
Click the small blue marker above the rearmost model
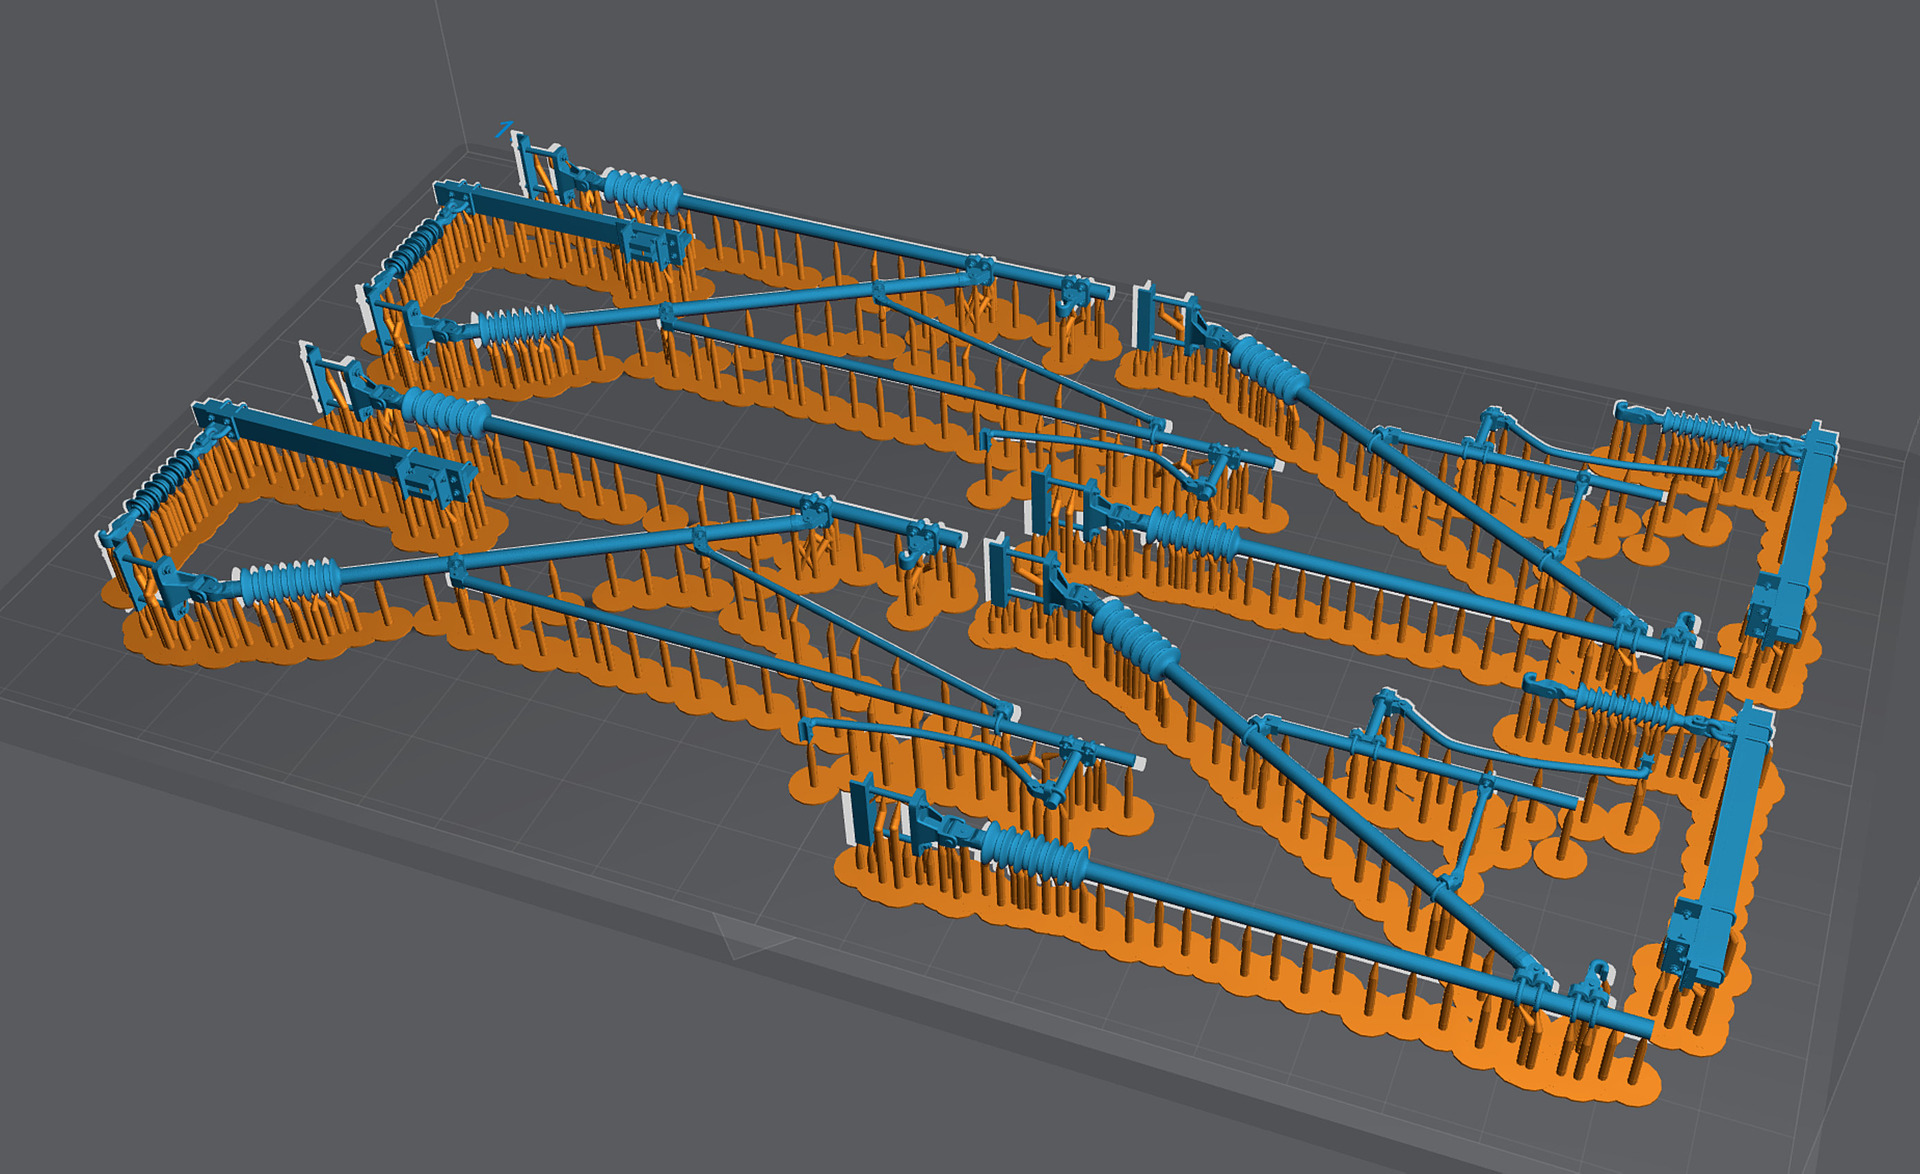click(x=504, y=128)
